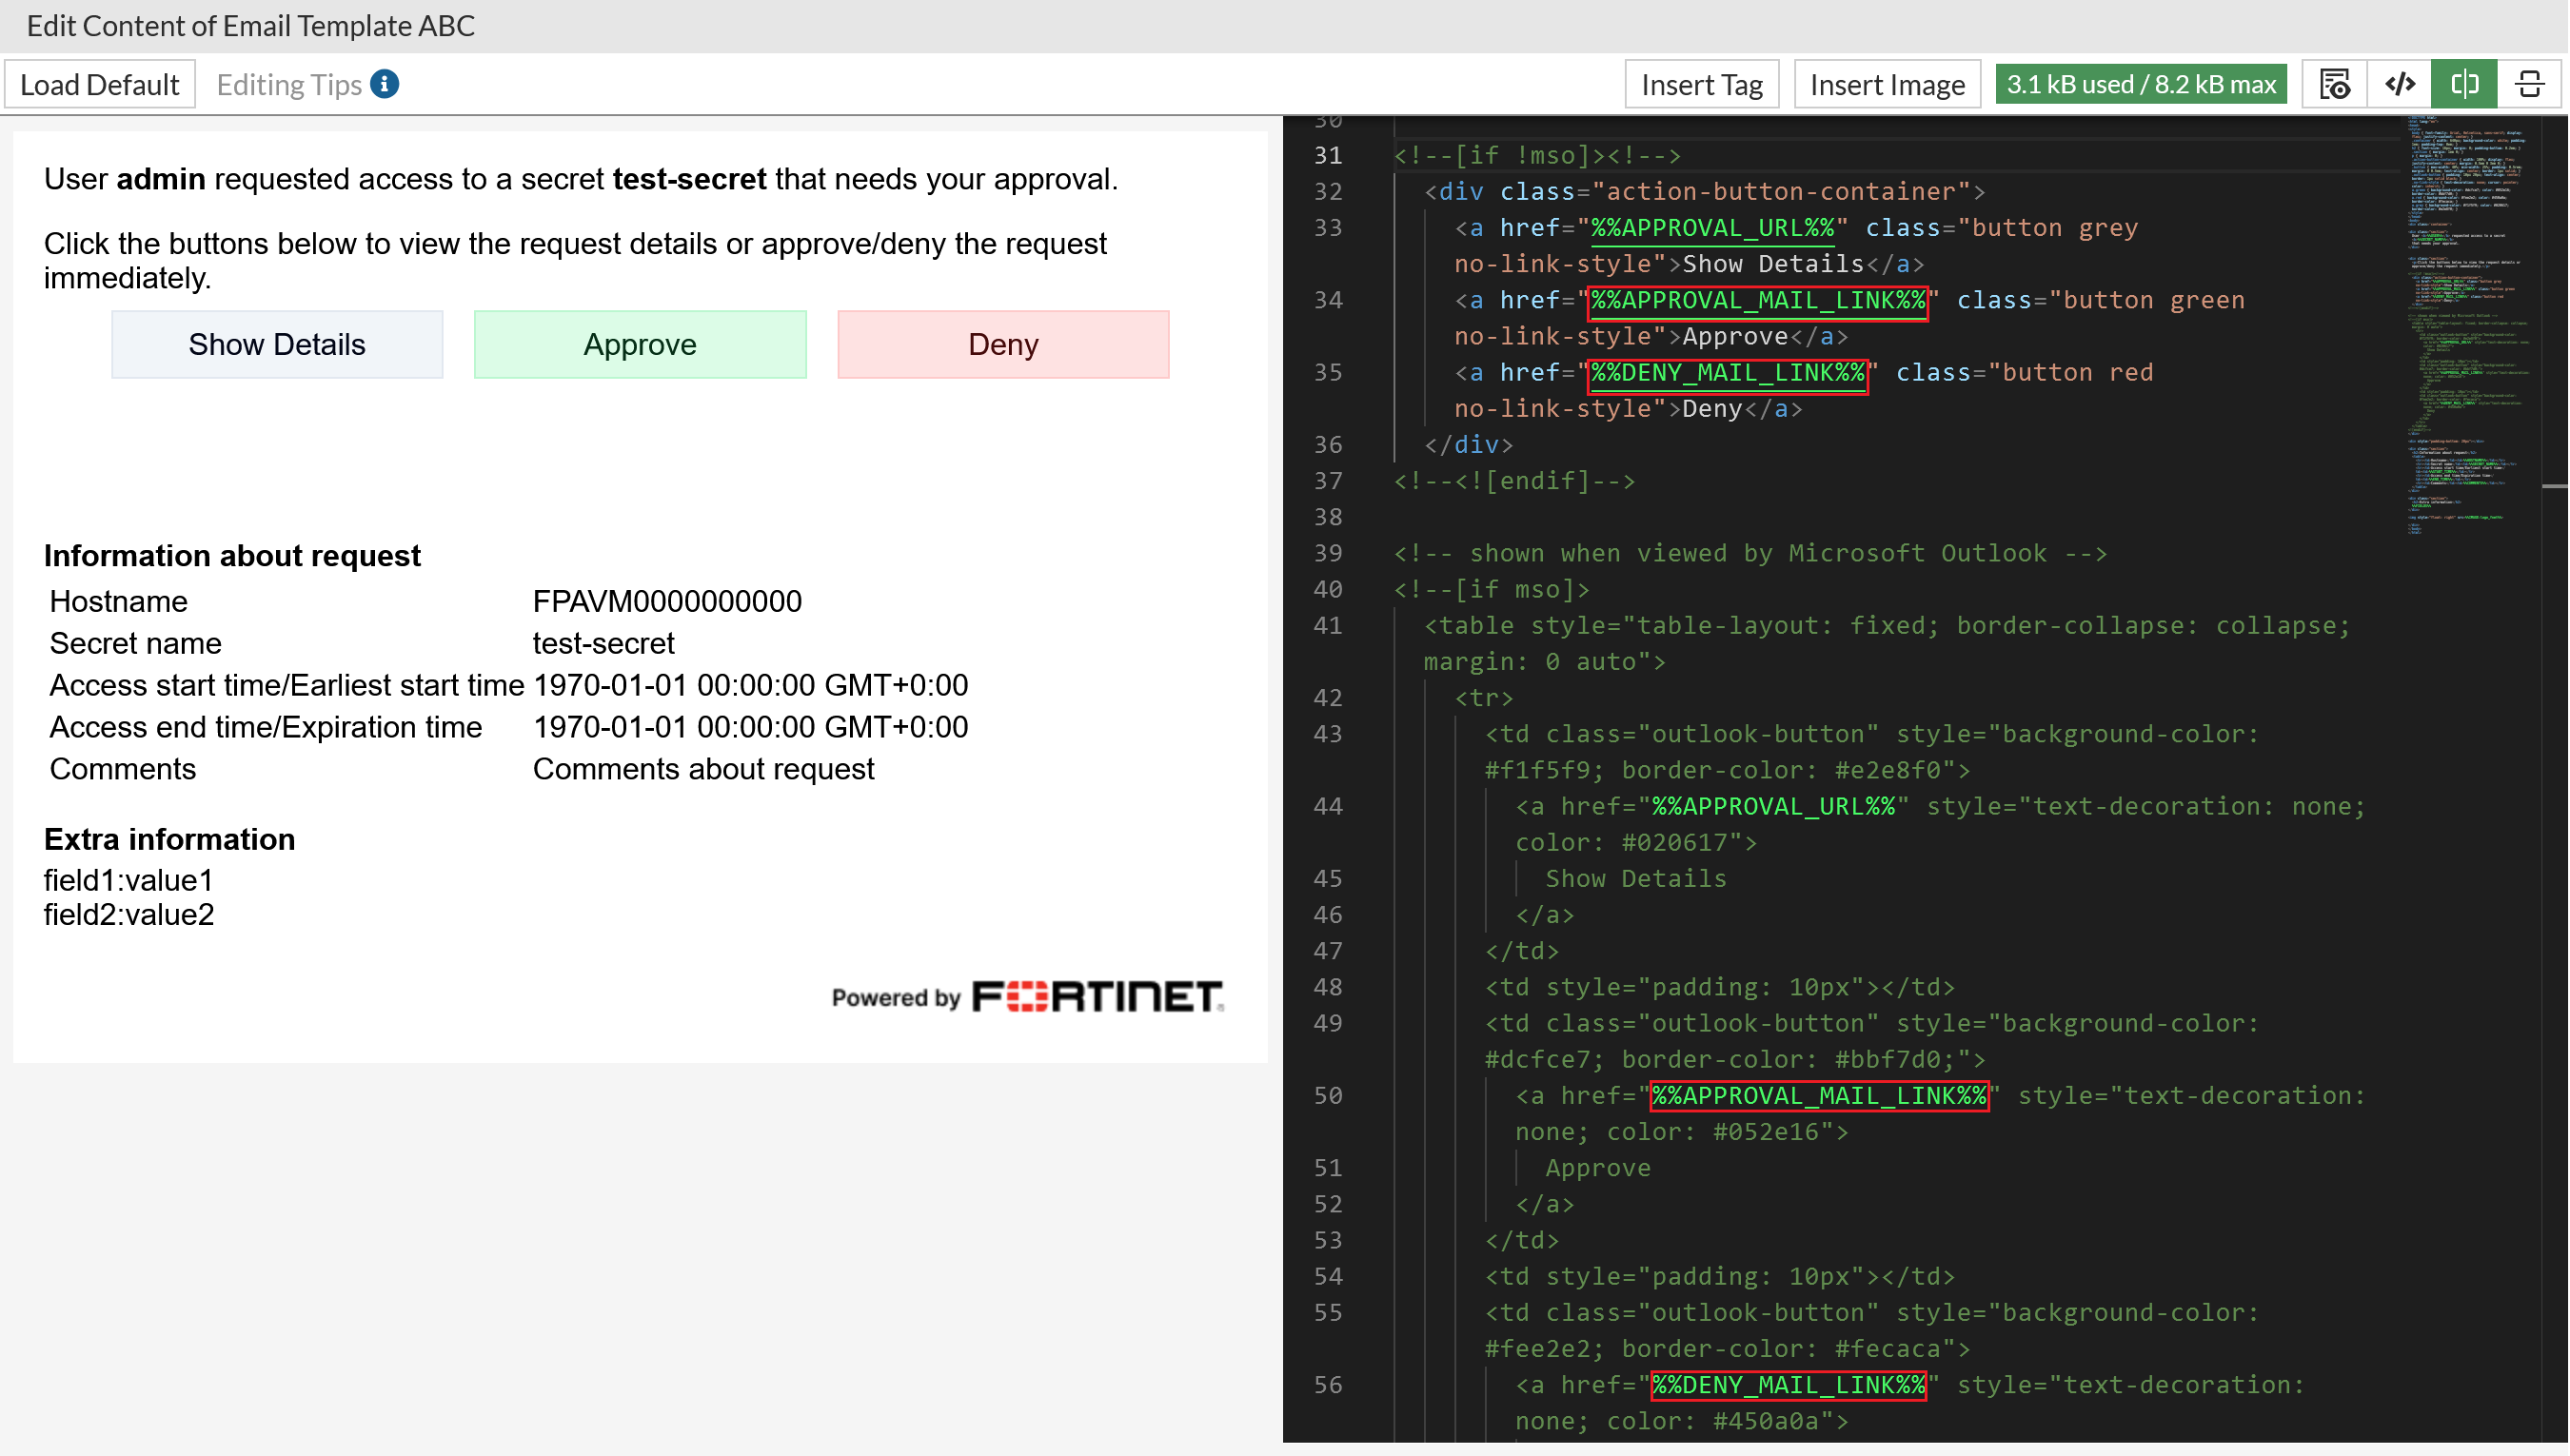Click line number 31 in gutter
This screenshot has width=2570, height=1456.
[x=1328, y=155]
